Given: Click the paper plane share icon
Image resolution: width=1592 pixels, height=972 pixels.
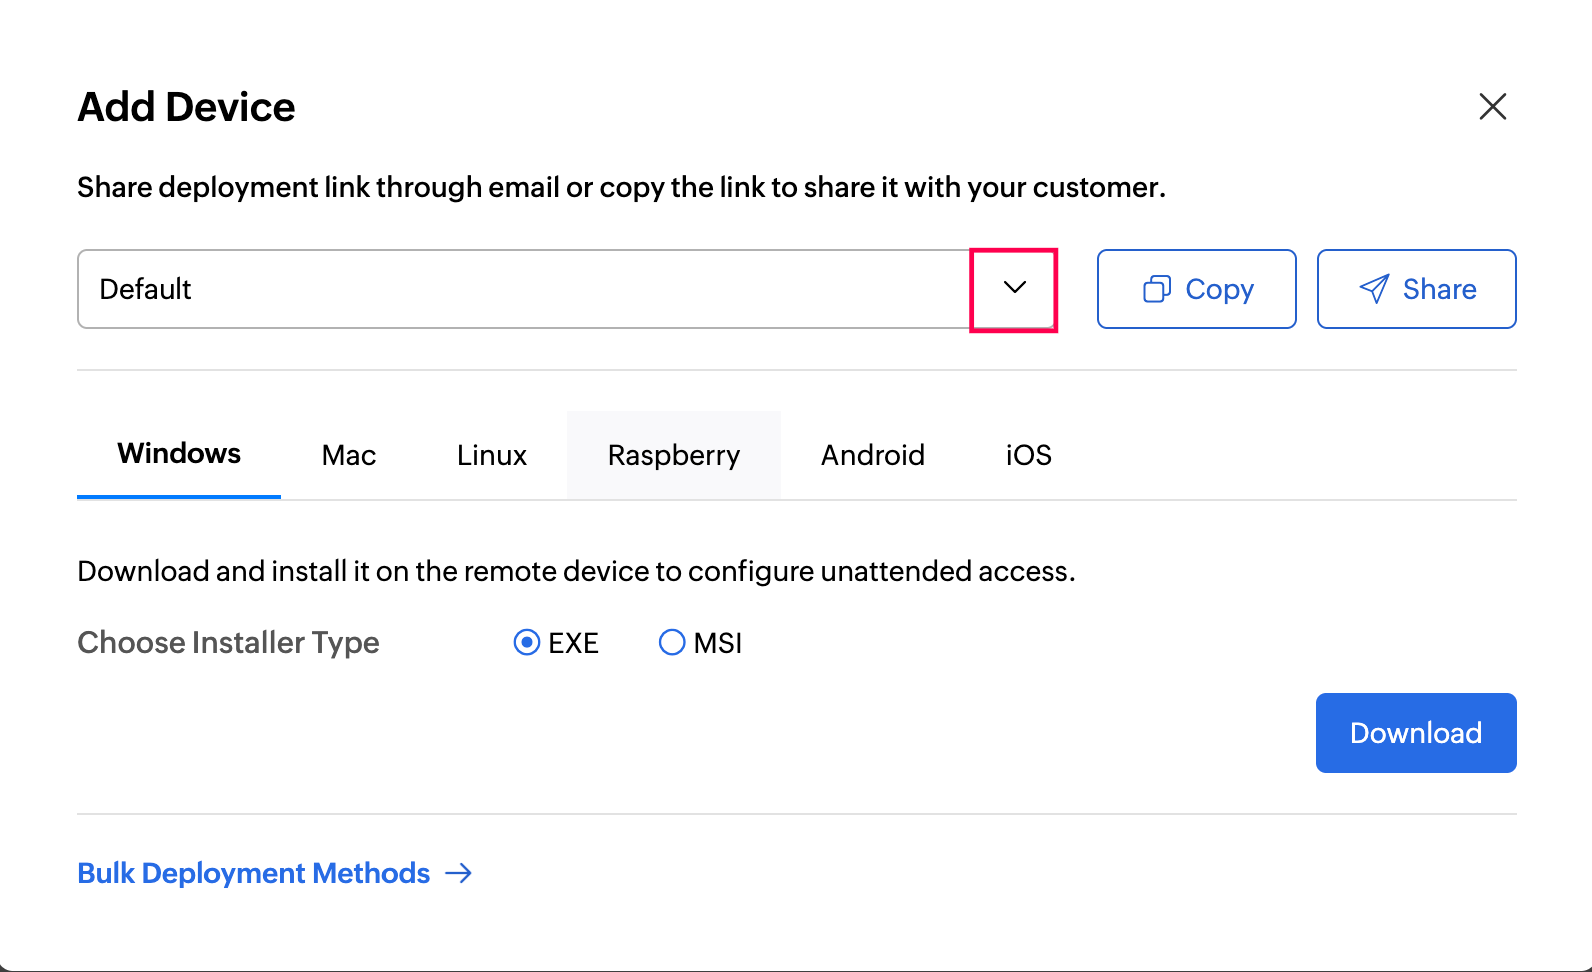Looking at the screenshot, I should click(1374, 289).
